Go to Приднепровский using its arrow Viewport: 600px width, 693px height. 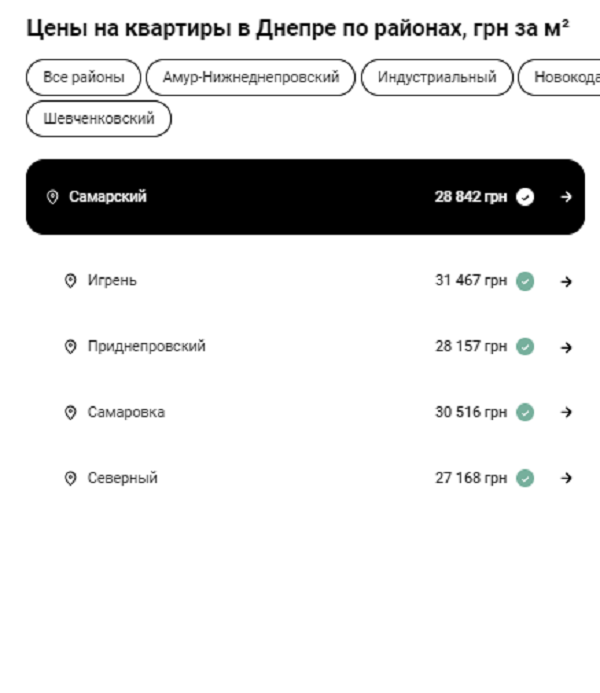pos(566,347)
